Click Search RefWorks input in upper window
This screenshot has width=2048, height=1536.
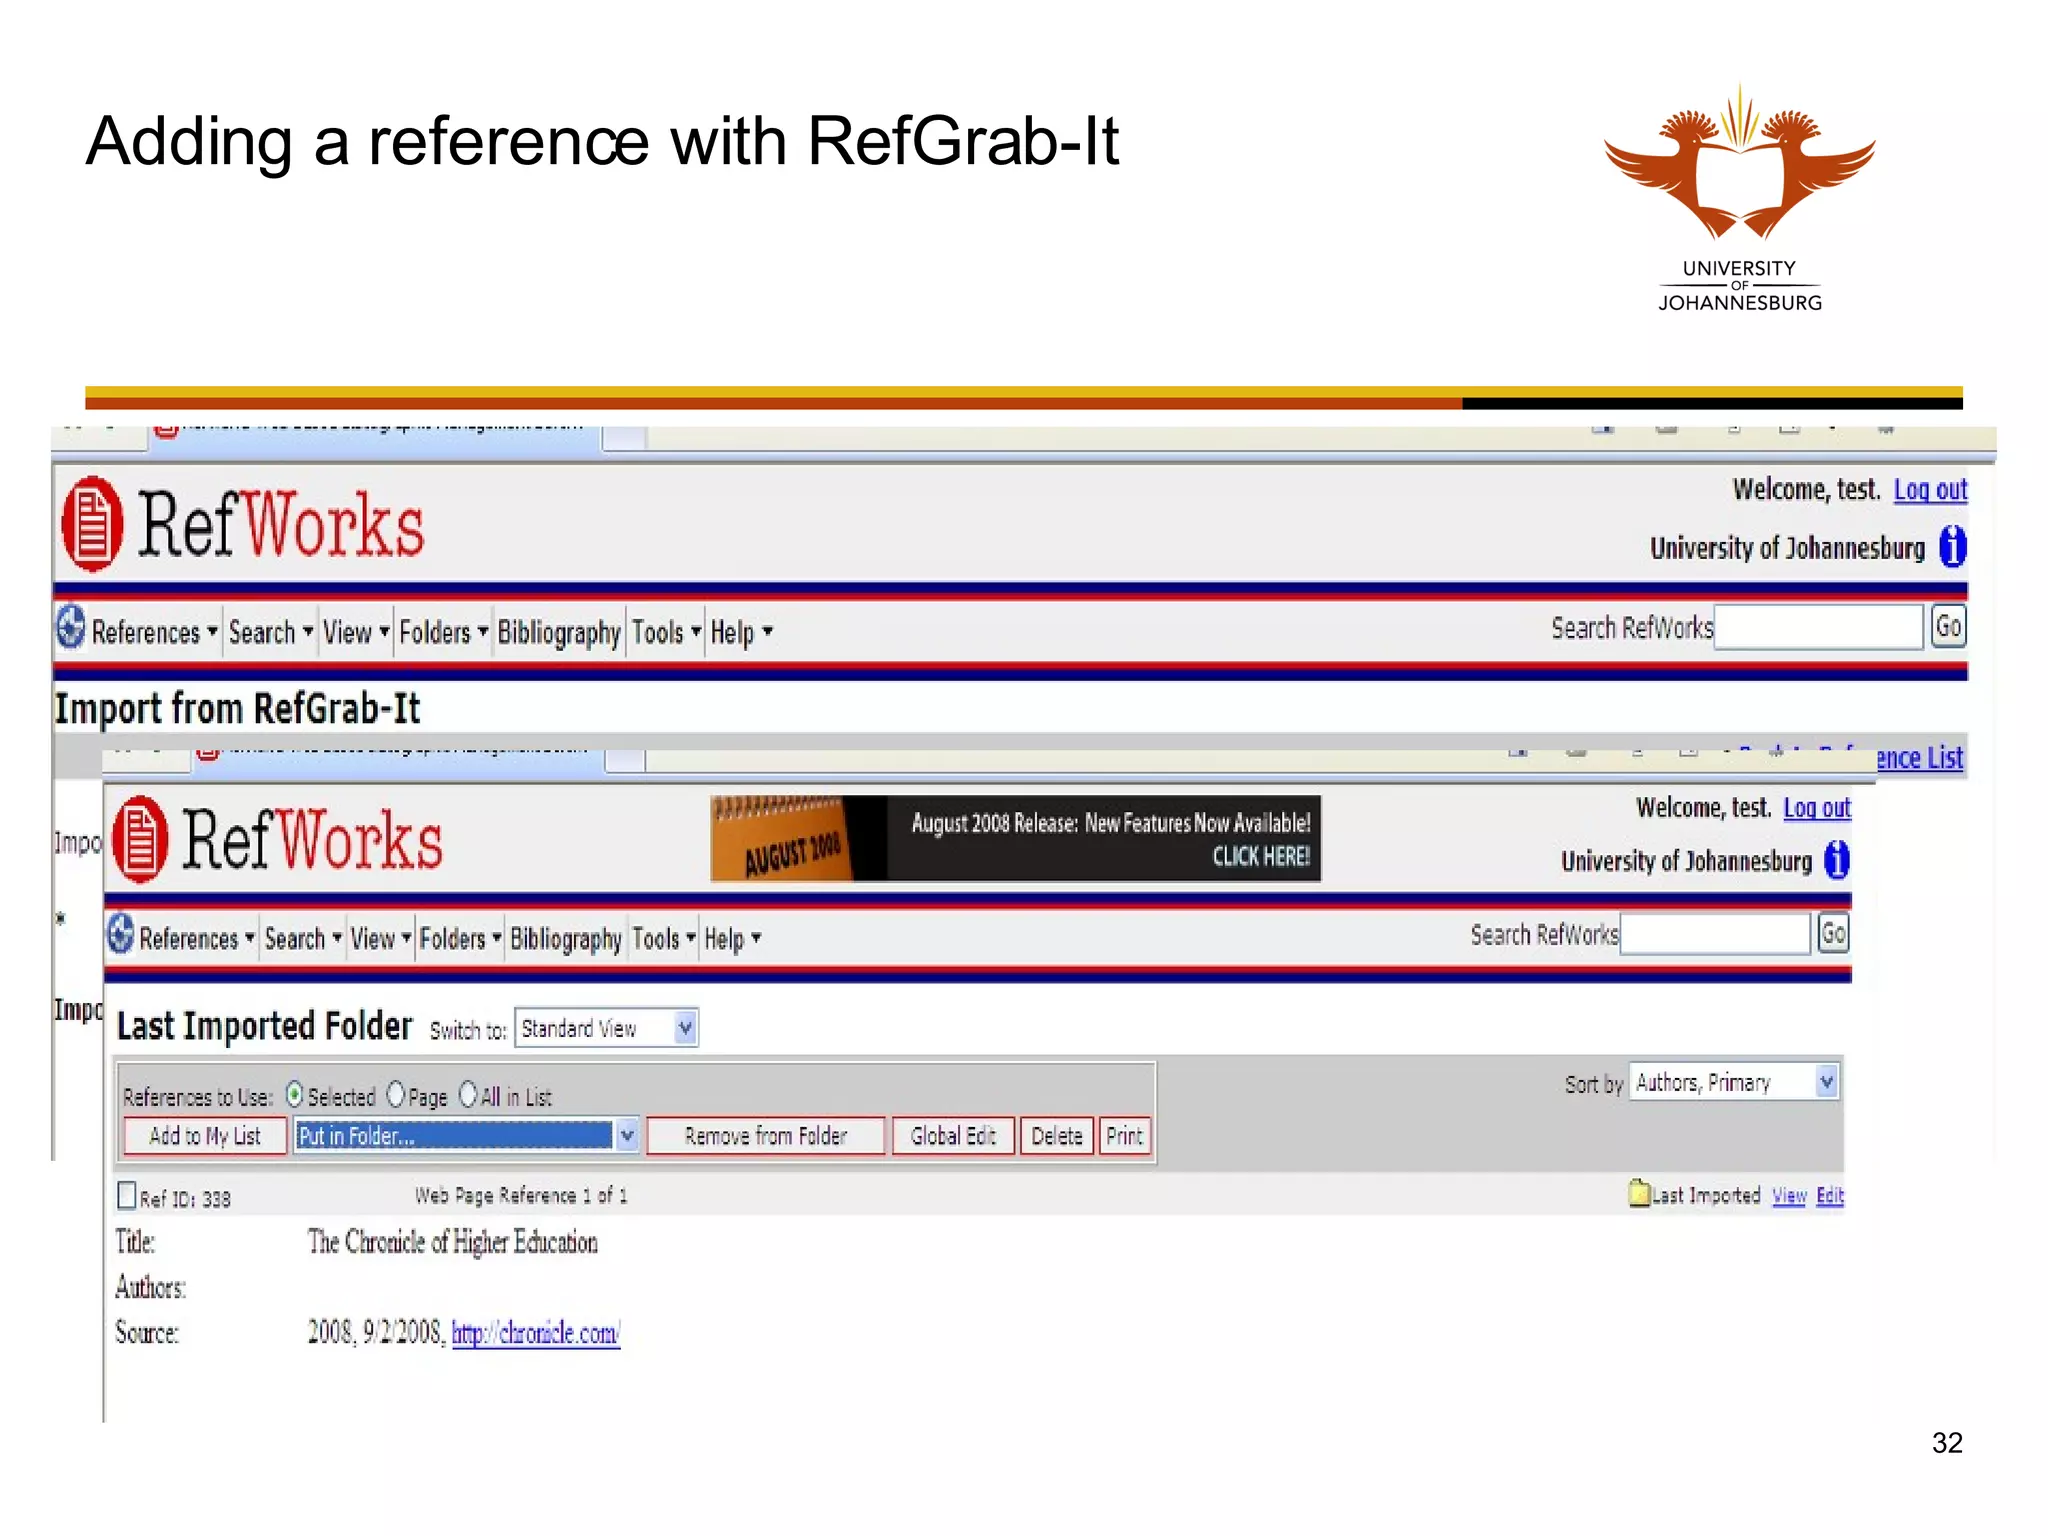pyautogui.click(x=1819, y=627)
